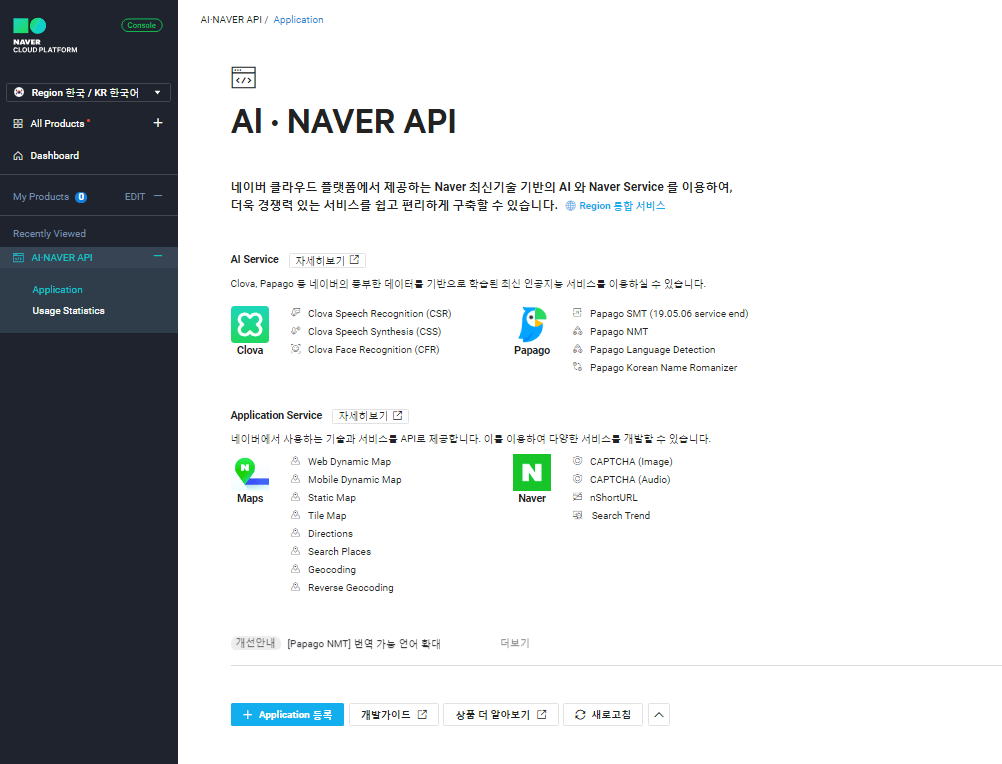Click the Search Trend icon
The width and height of the screenshot is (1002, 764).
pos(577,514)
